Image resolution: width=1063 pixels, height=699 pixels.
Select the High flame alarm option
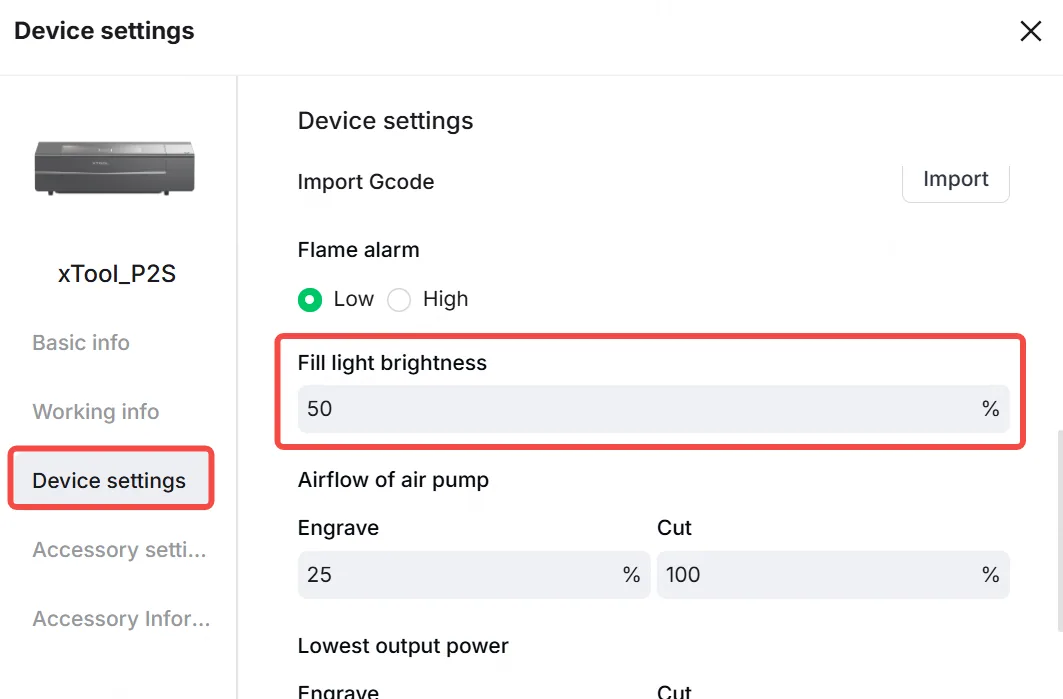pos(399,299)
